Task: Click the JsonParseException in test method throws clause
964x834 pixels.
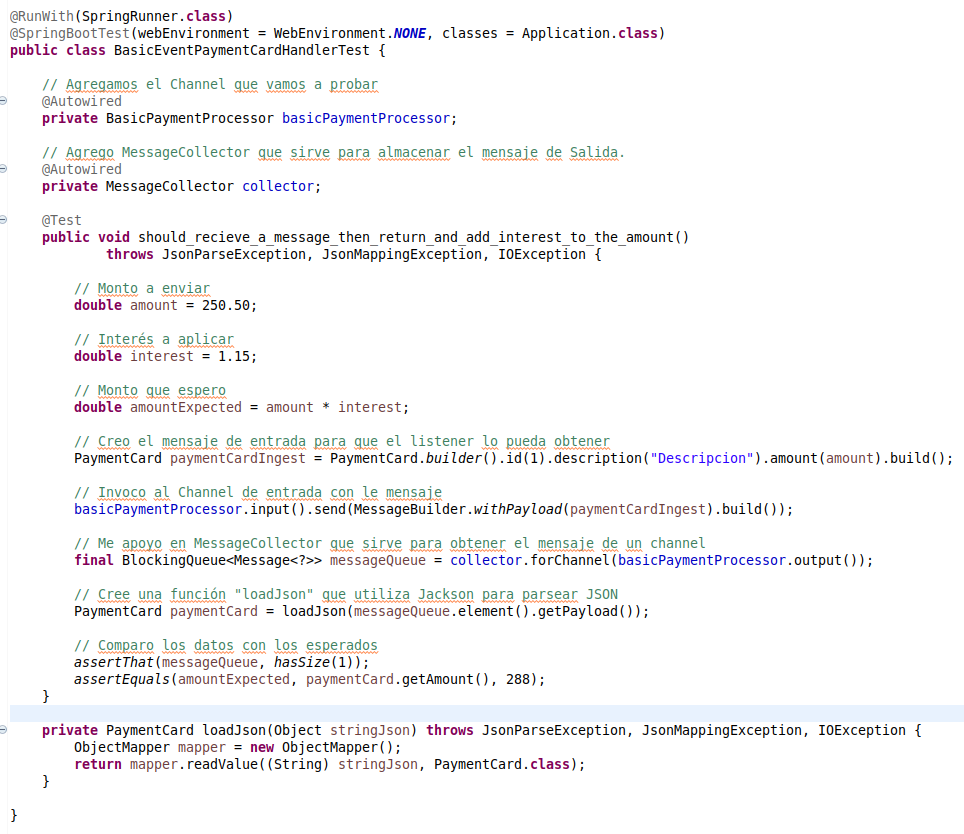Action: tap(234, 254)
